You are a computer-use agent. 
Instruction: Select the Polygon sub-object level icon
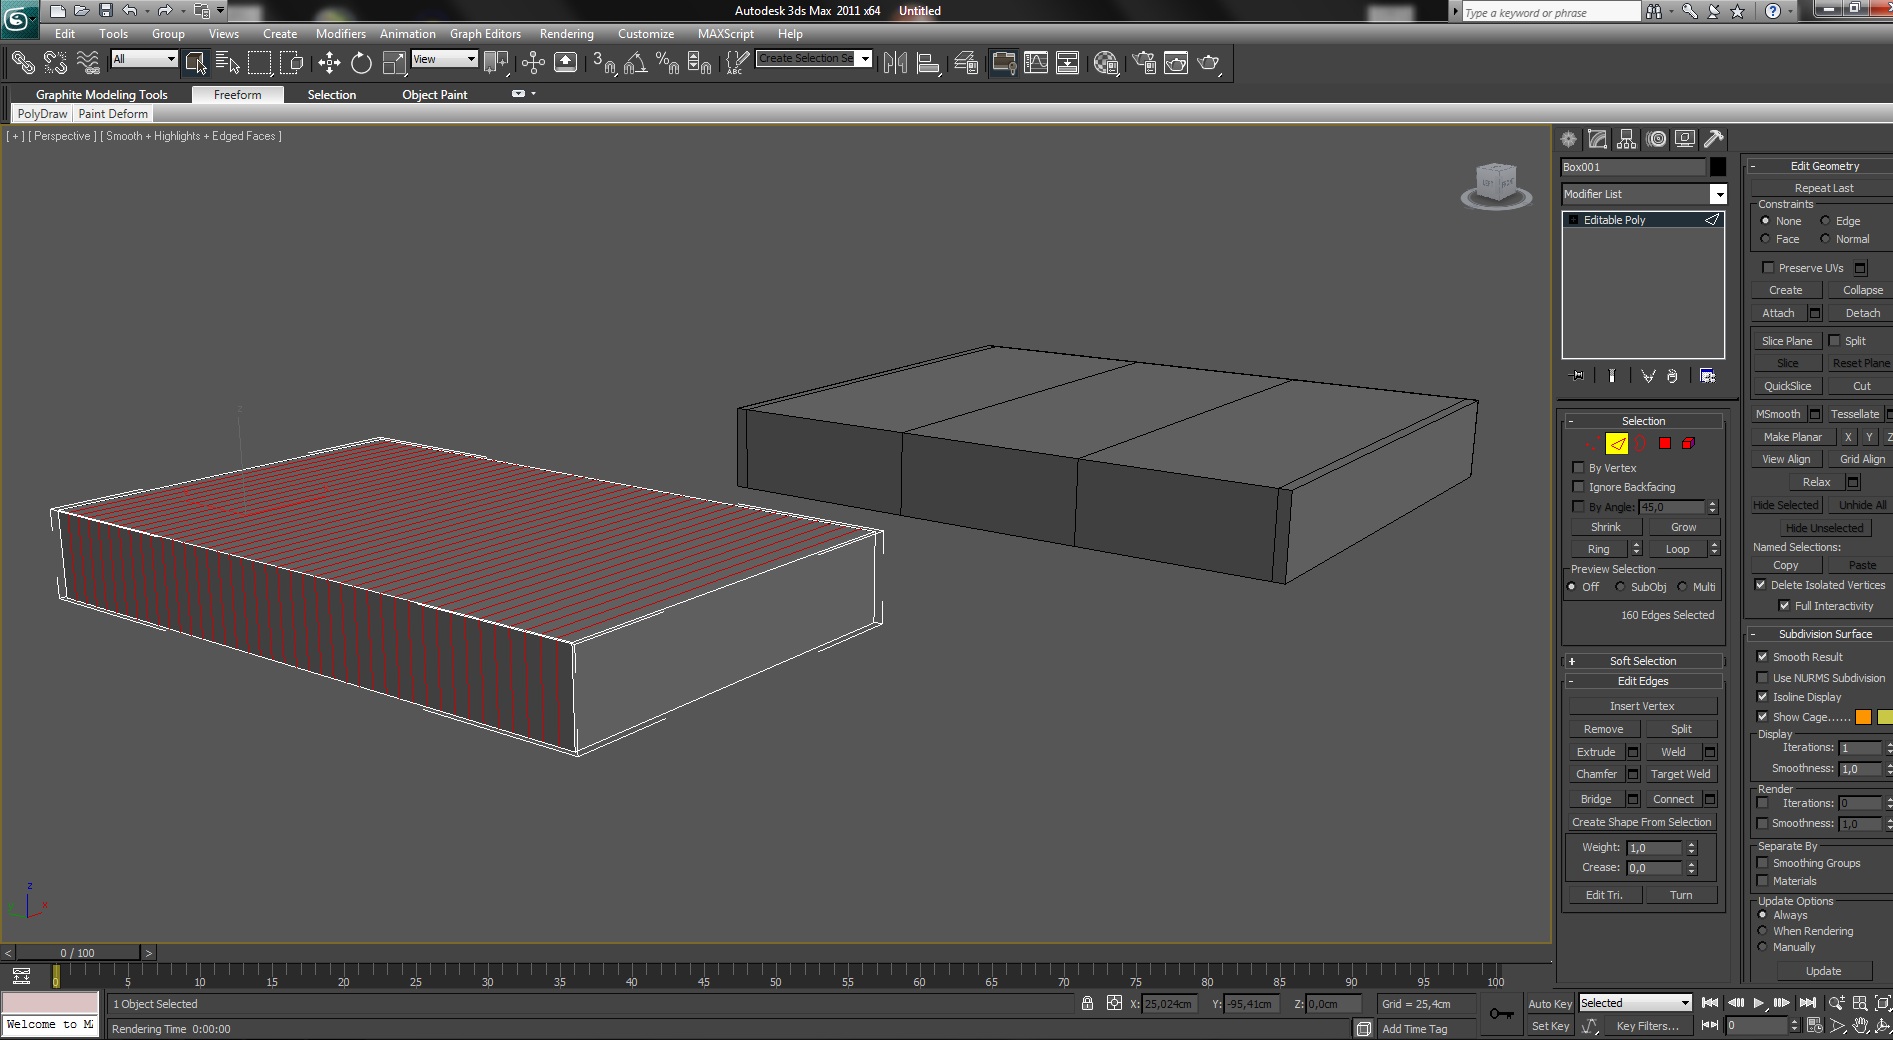pyautogui.click(x=1665, y=443)
